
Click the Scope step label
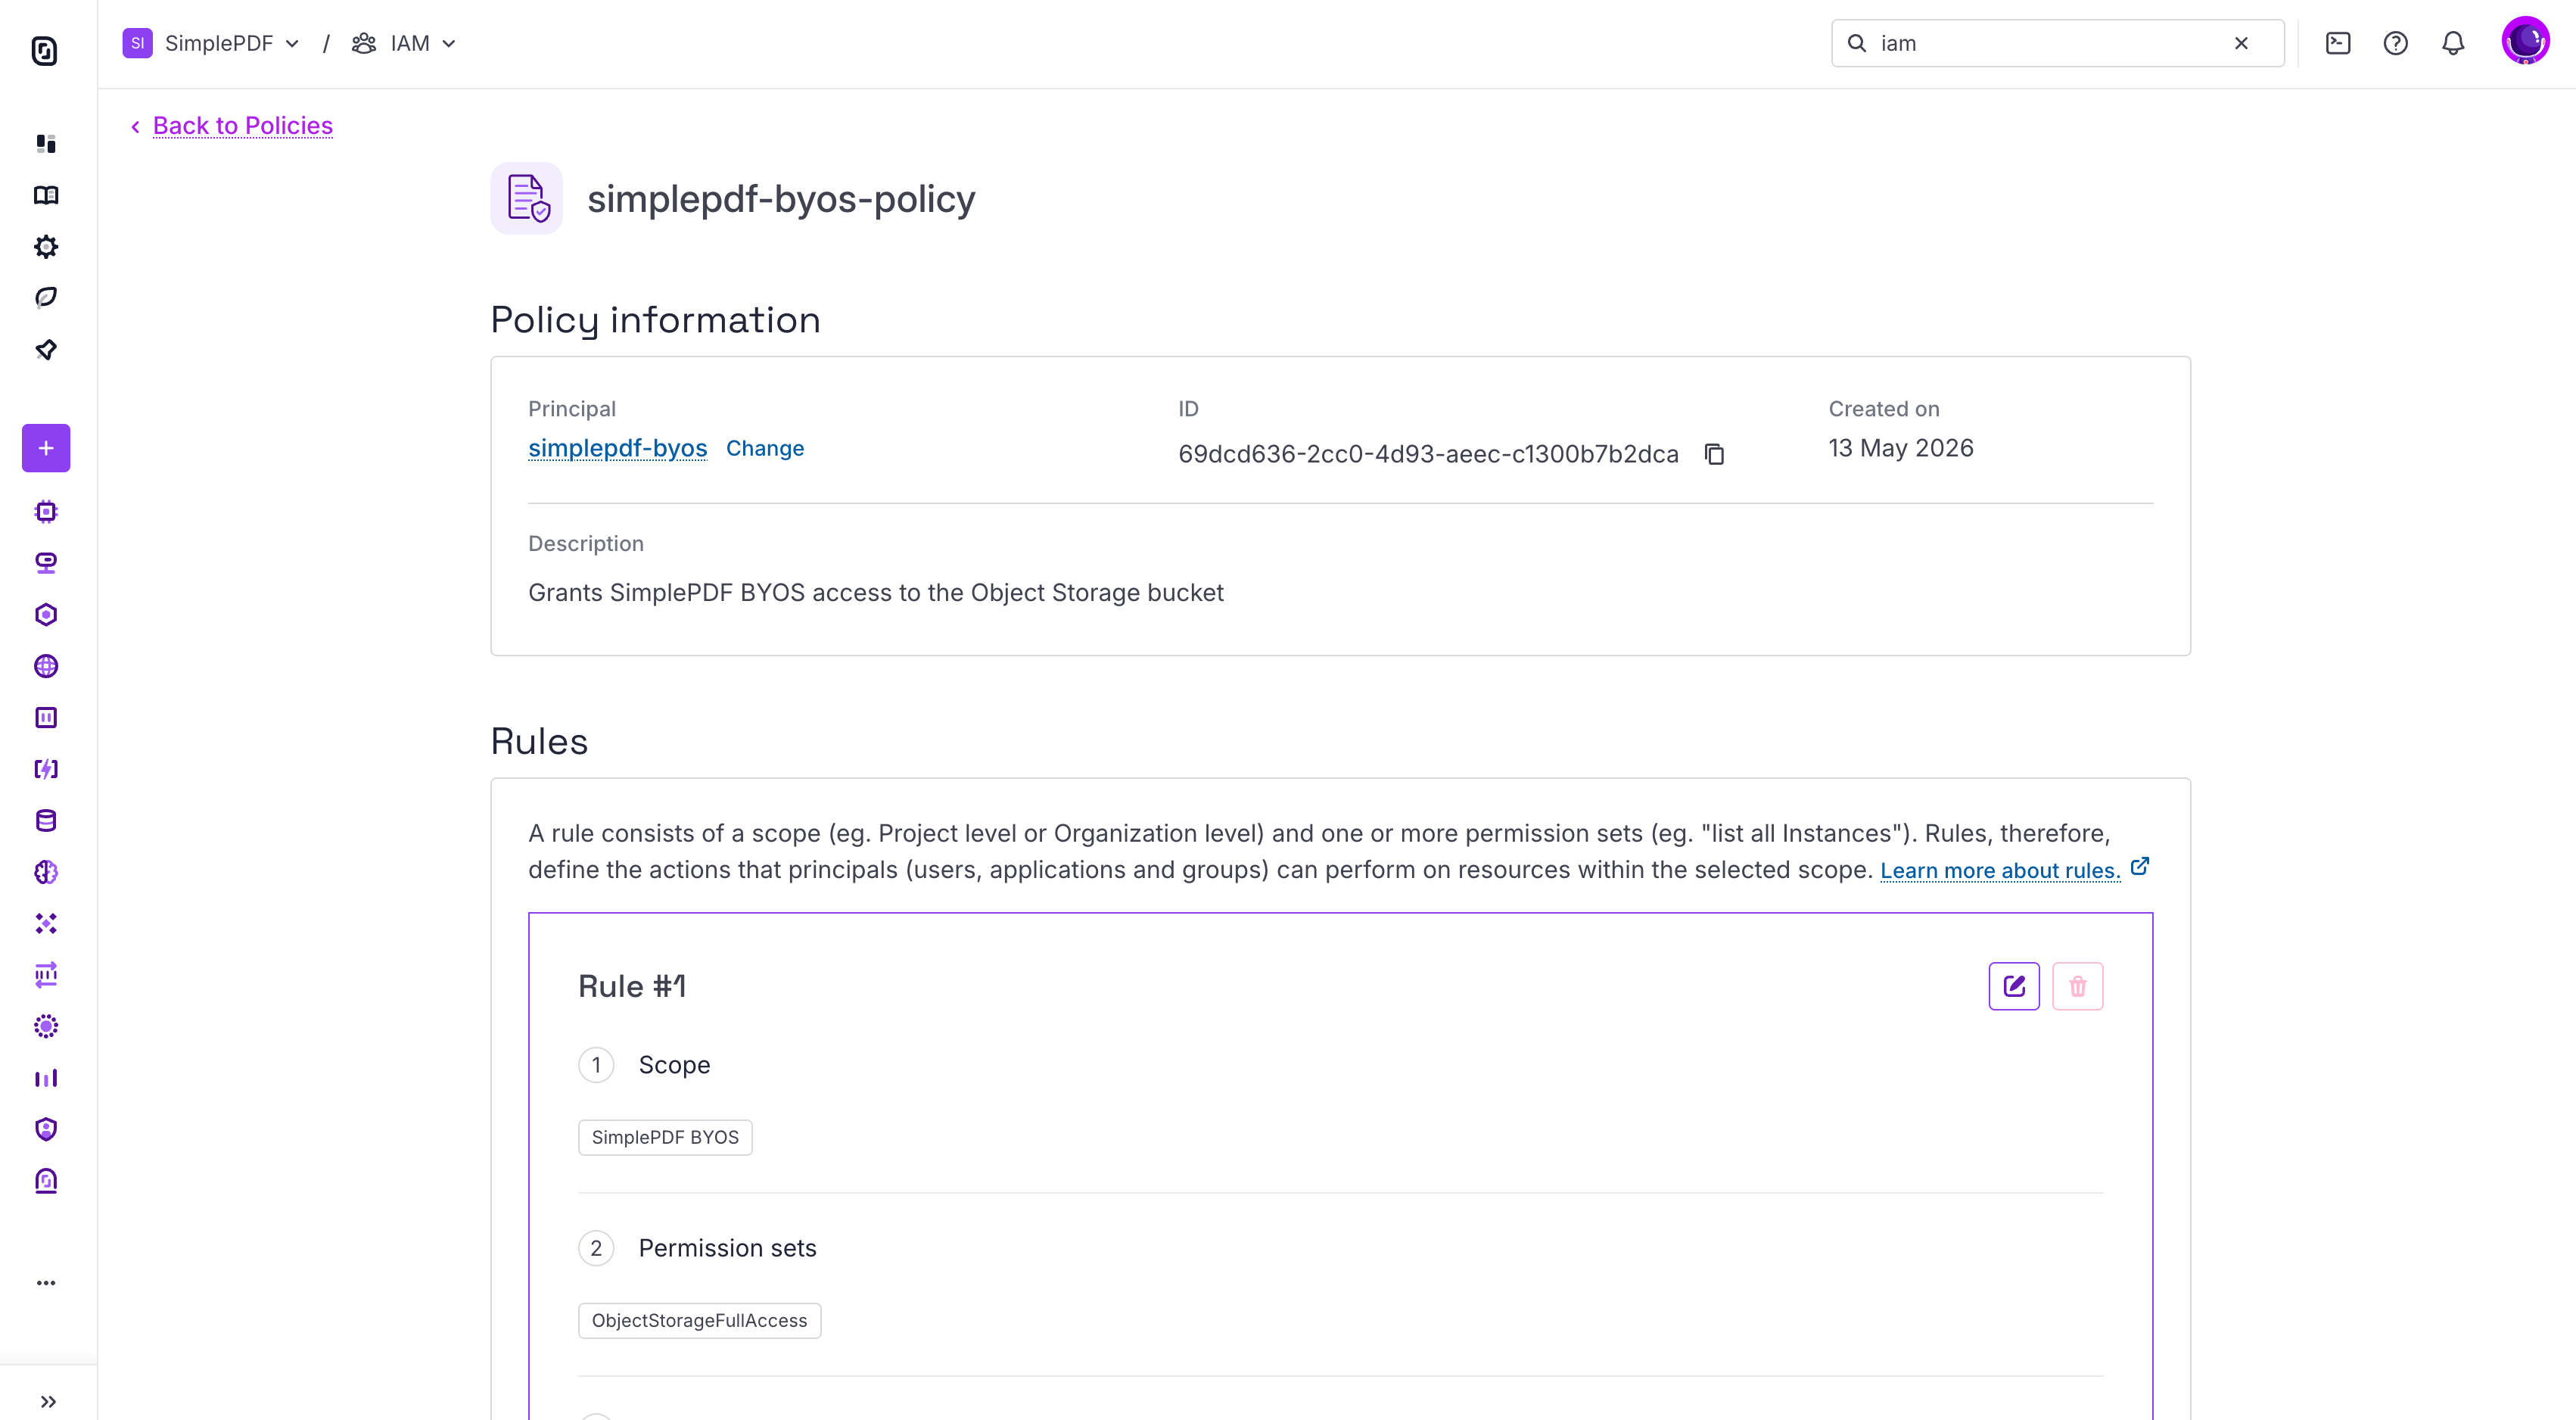674,1065
